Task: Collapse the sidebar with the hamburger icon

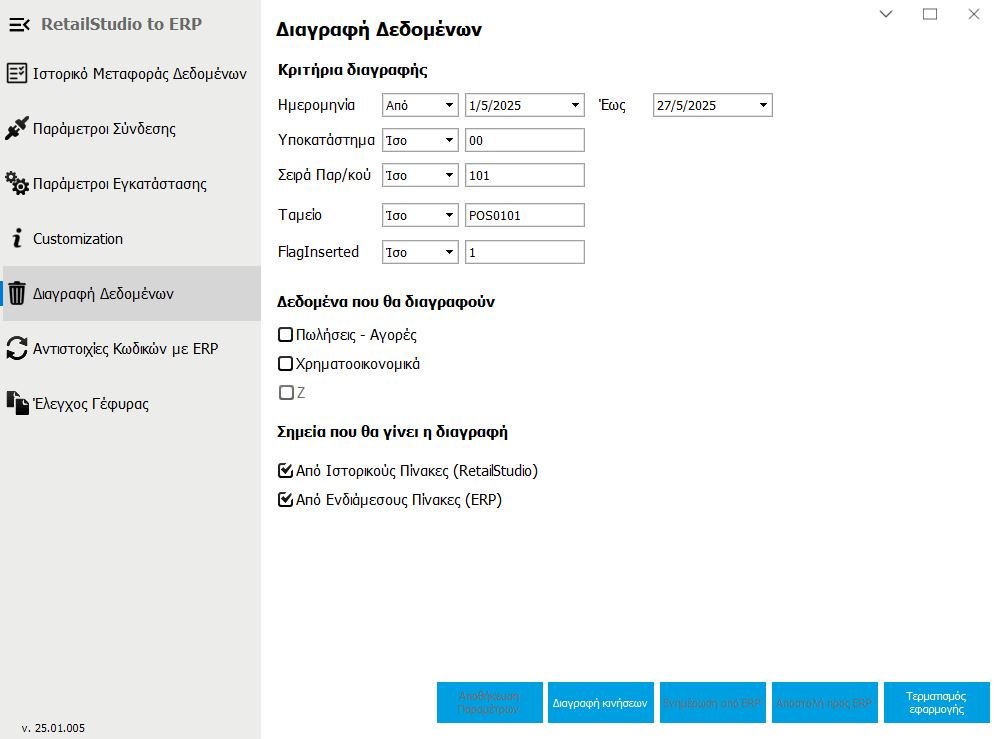Action: click(x=19, y=24)
